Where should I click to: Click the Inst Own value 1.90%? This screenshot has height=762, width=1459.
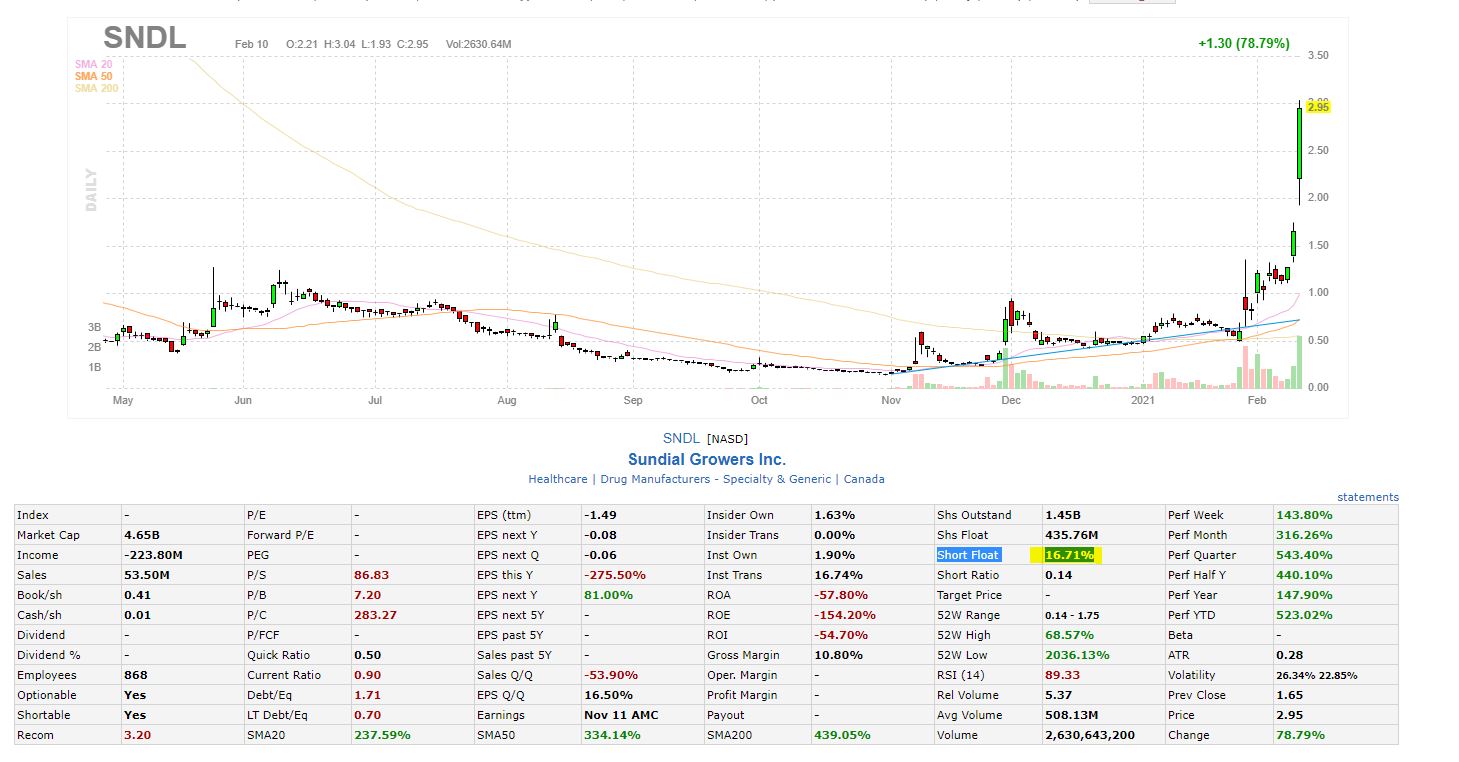coord(834,555)
